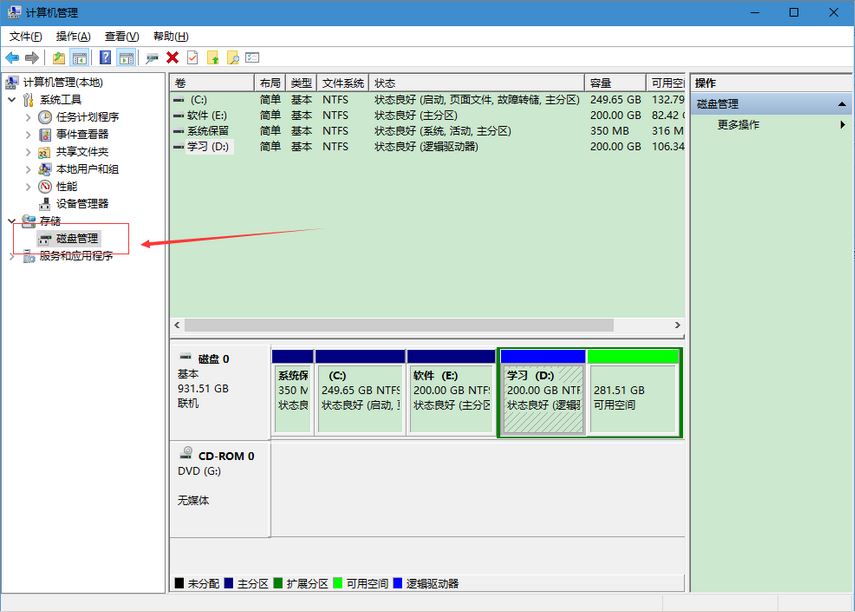The image size is (855, 612).
Task: Click the horizontal scrollbar of volume list
Action: pyautogui.click(x=400, y=325)
